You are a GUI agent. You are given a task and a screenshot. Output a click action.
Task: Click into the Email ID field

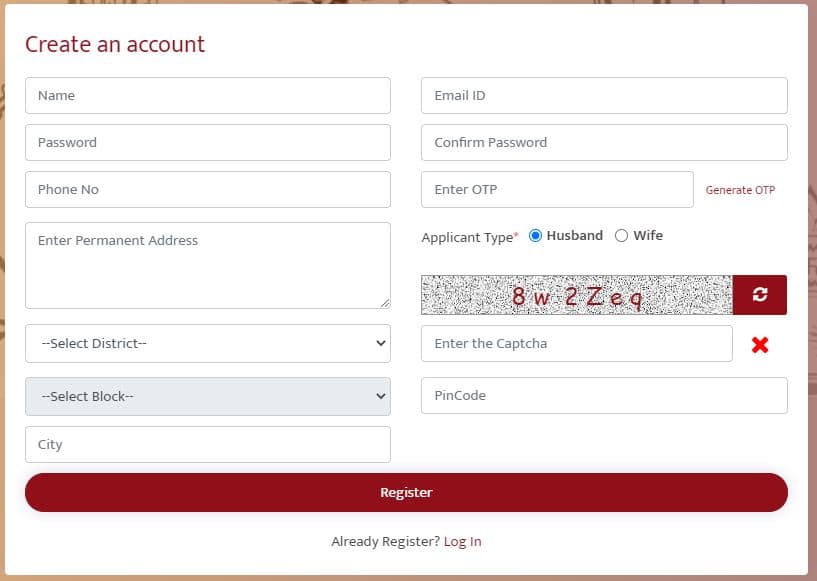tap(604, 96)
